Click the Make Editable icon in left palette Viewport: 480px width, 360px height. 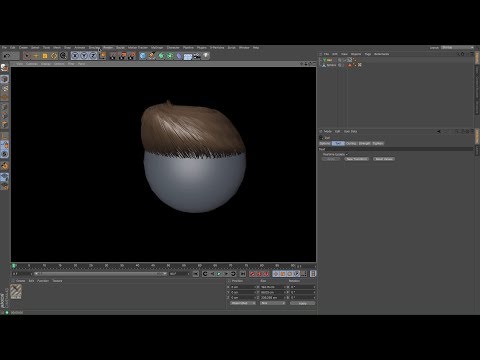[x=4, y=68]
